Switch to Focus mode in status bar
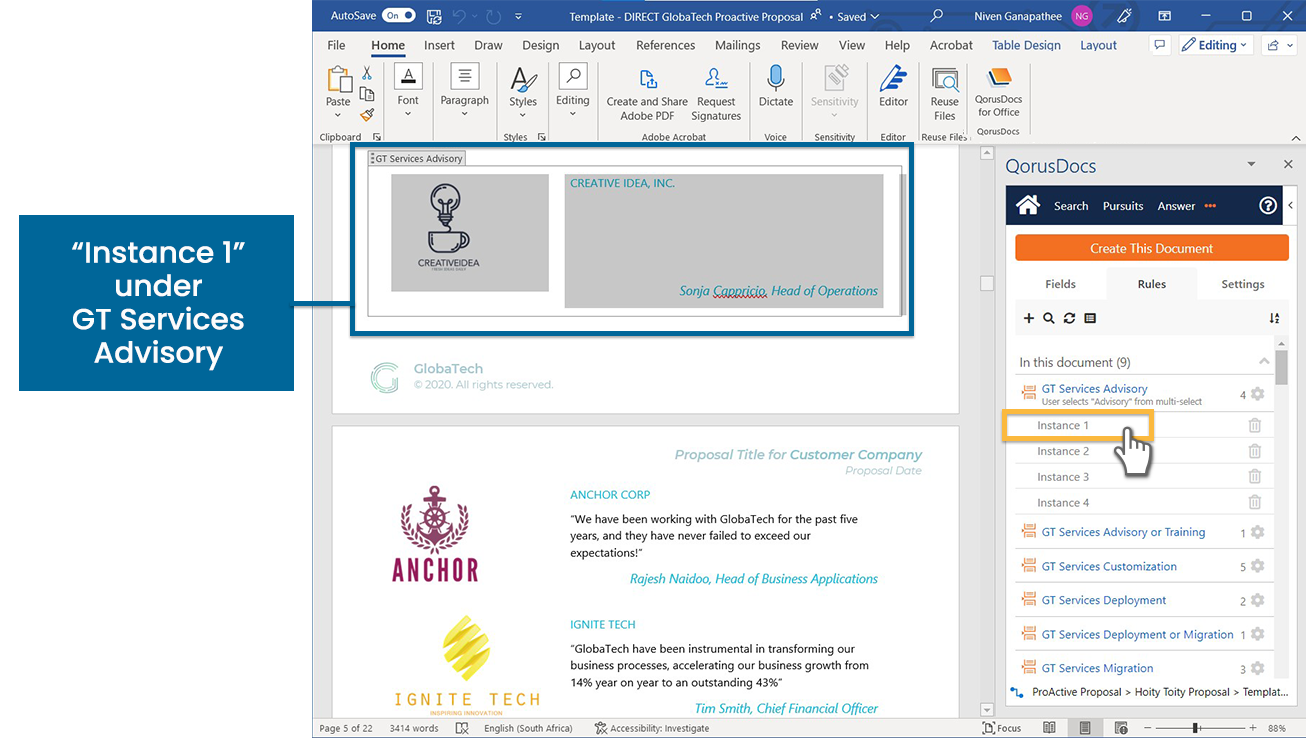The height and width of the screenshot is (738, 1306). [x=1002, y=728]
